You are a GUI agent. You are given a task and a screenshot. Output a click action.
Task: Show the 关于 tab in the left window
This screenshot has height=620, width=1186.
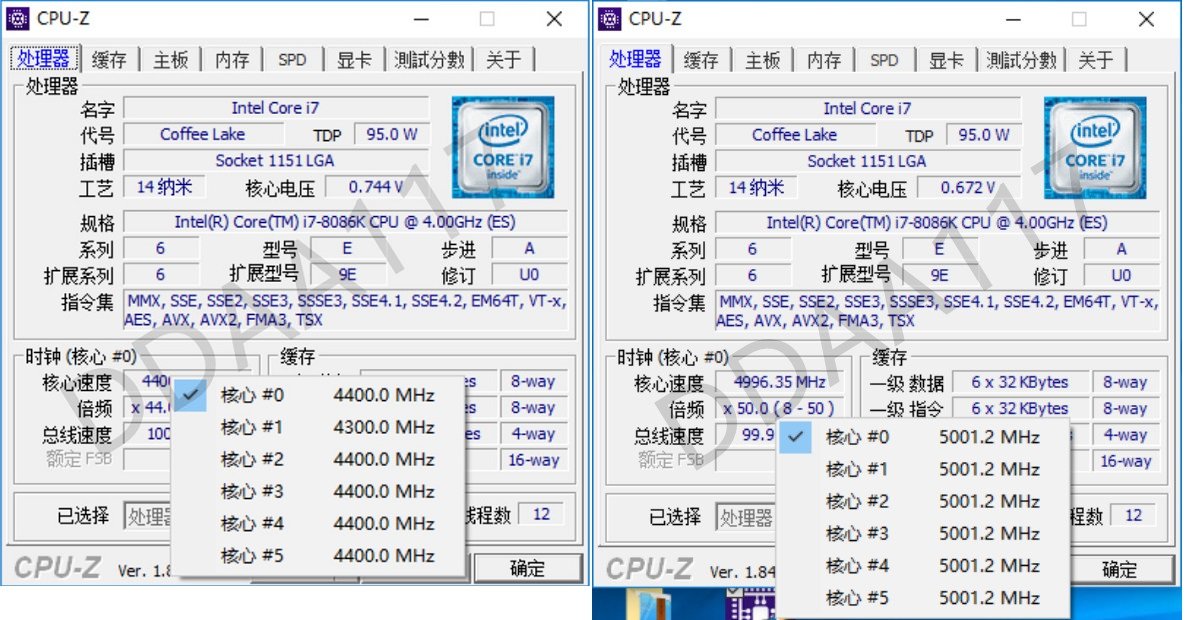504,60
